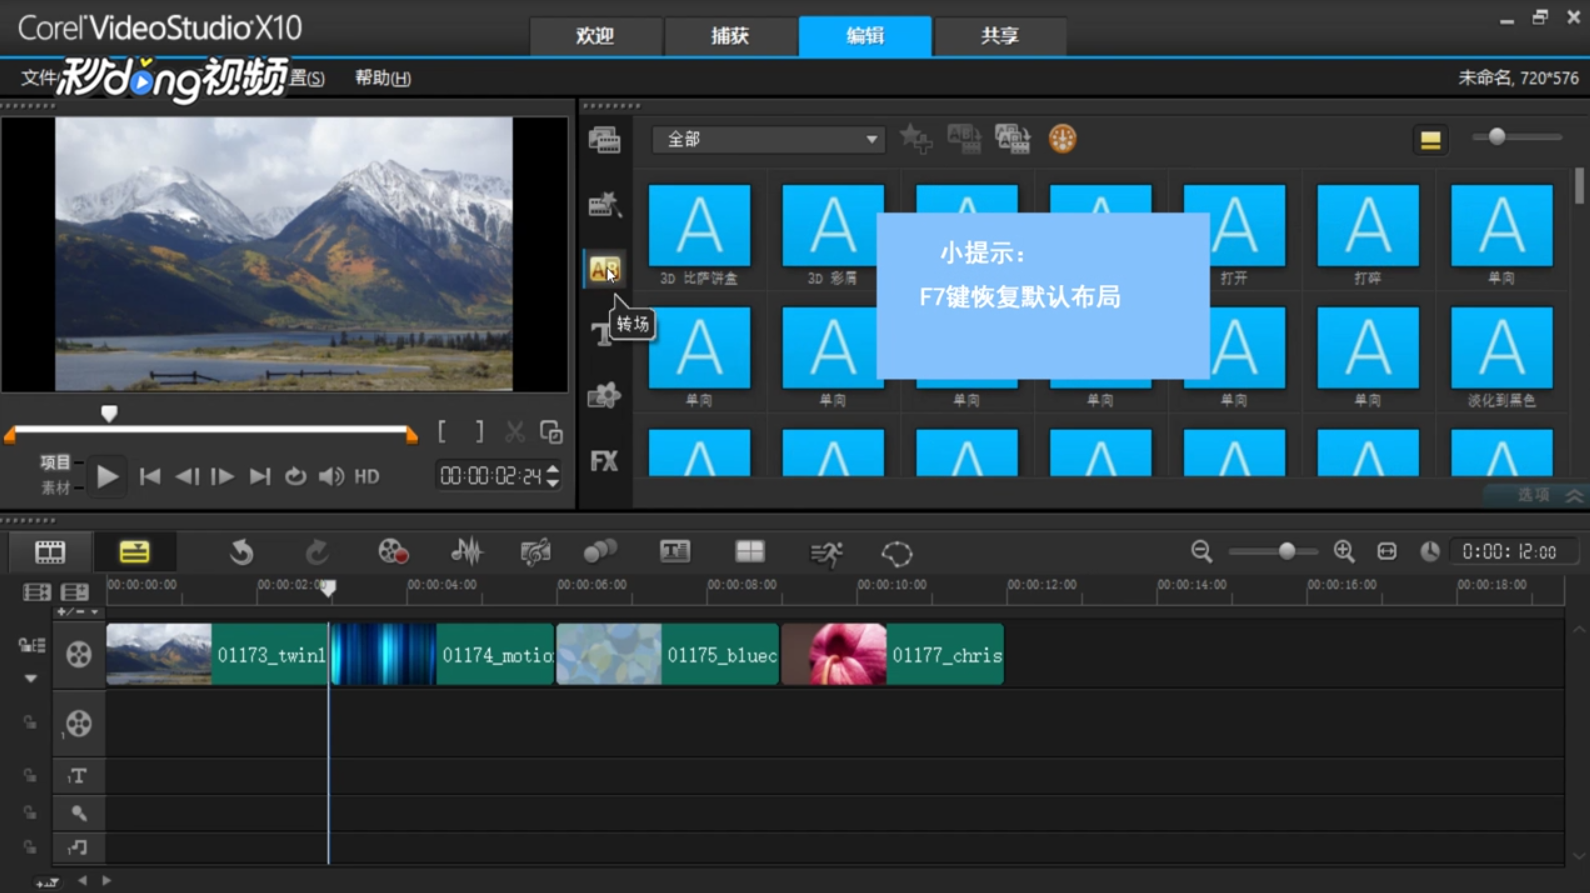Image resolution: width=1590 pixels, height=893 pixels.
Task: Open the Title (T) library icon
Action: coord(600,333)
